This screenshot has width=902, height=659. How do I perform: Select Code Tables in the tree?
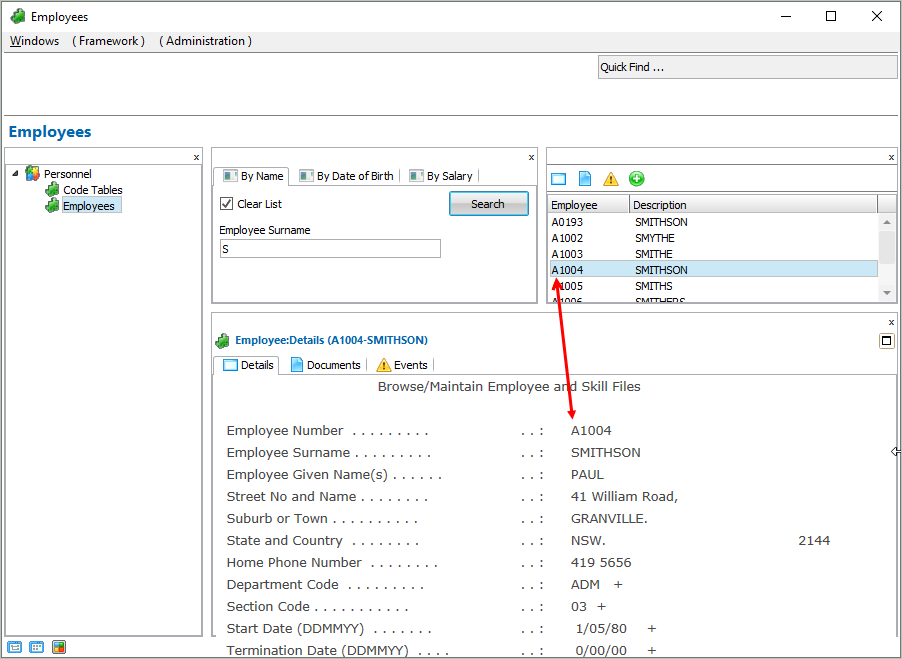tap(92, 190)
